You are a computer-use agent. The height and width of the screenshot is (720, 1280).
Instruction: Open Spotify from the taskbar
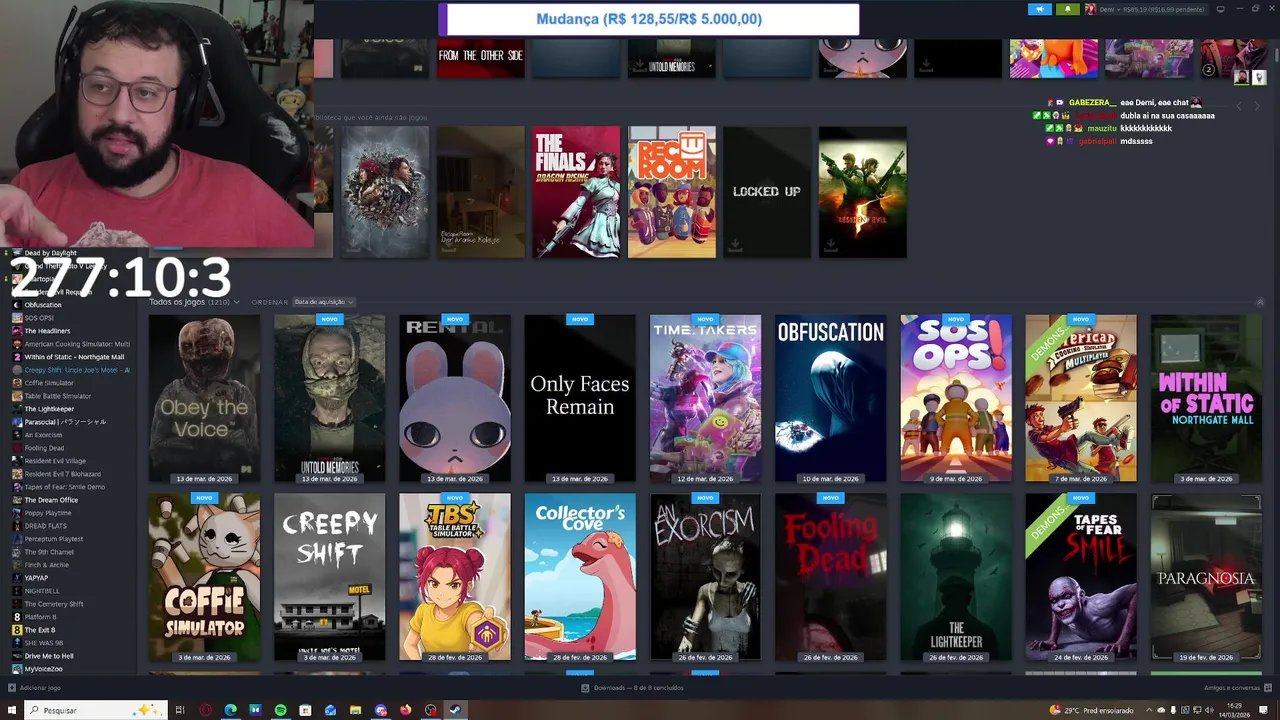coord(280,710)
